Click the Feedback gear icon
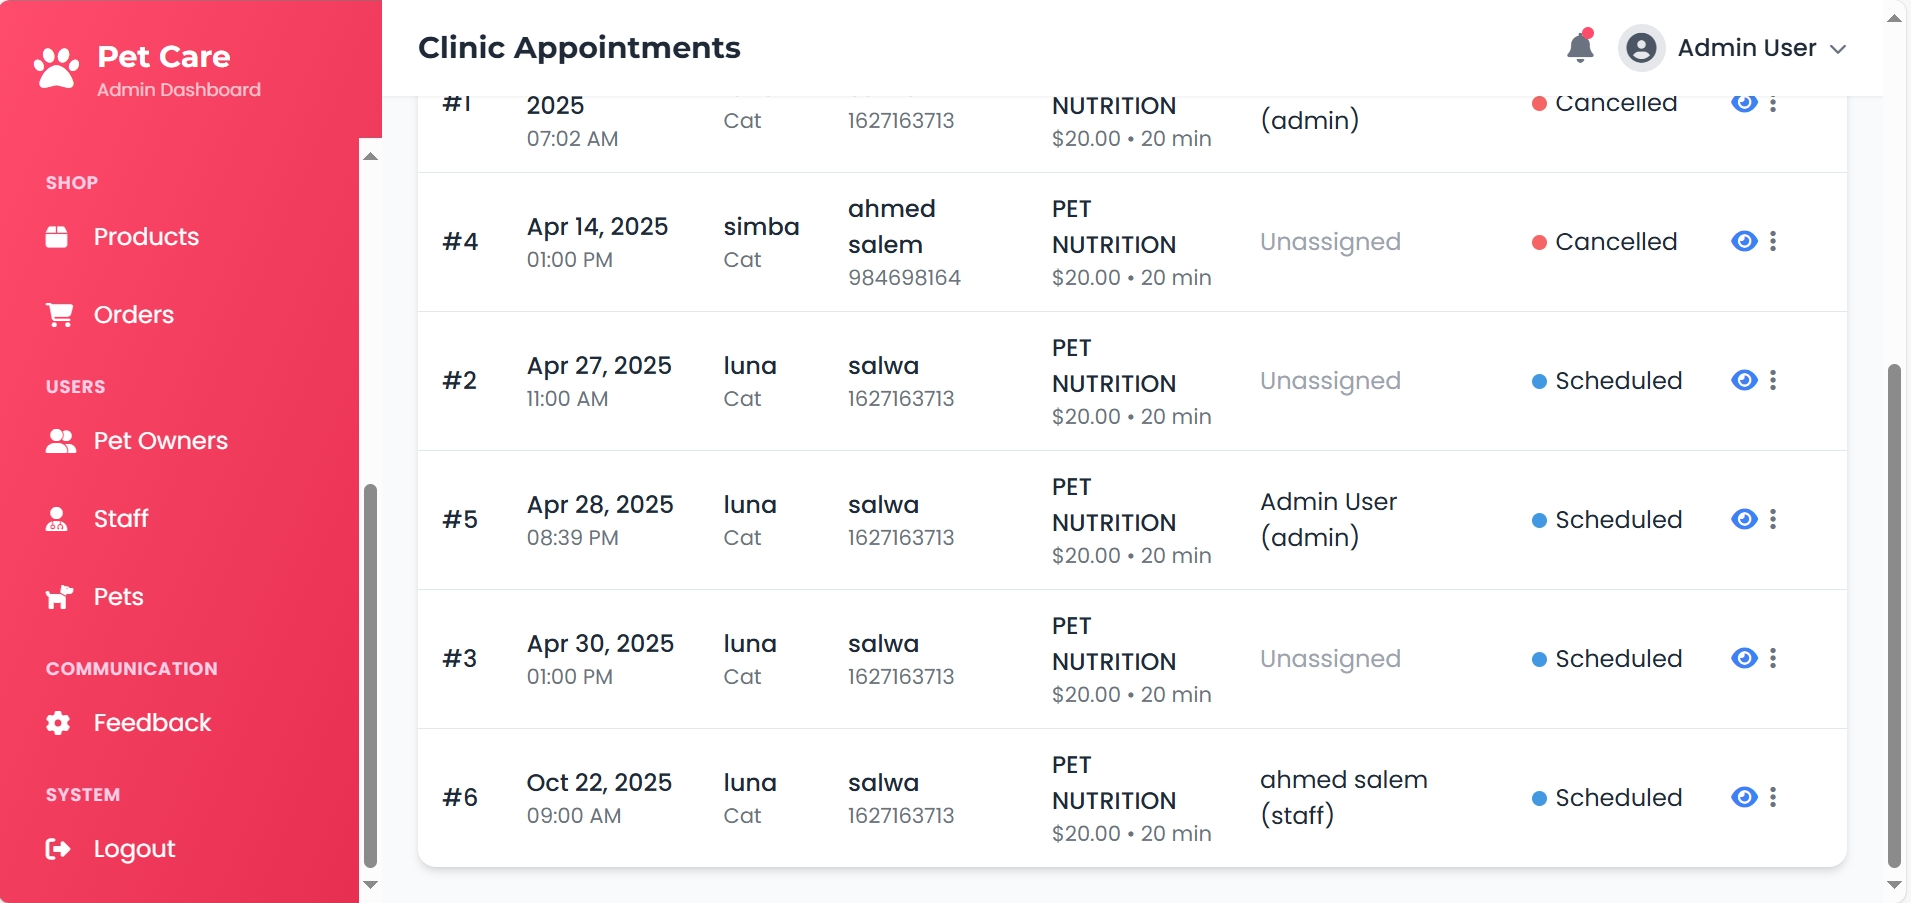Viewport: 1911px width, 903px height. (x=58, y=723)
